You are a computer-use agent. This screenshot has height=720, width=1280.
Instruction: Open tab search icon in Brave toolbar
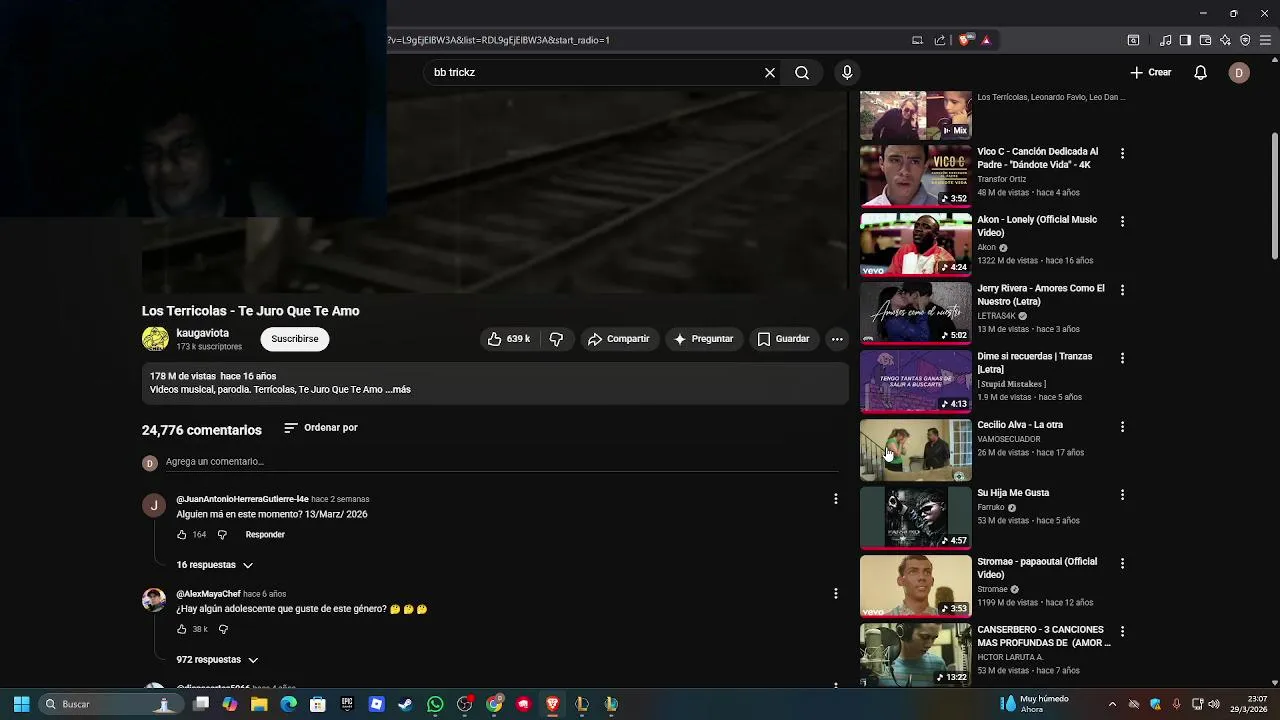click(x=1133, y=40)
